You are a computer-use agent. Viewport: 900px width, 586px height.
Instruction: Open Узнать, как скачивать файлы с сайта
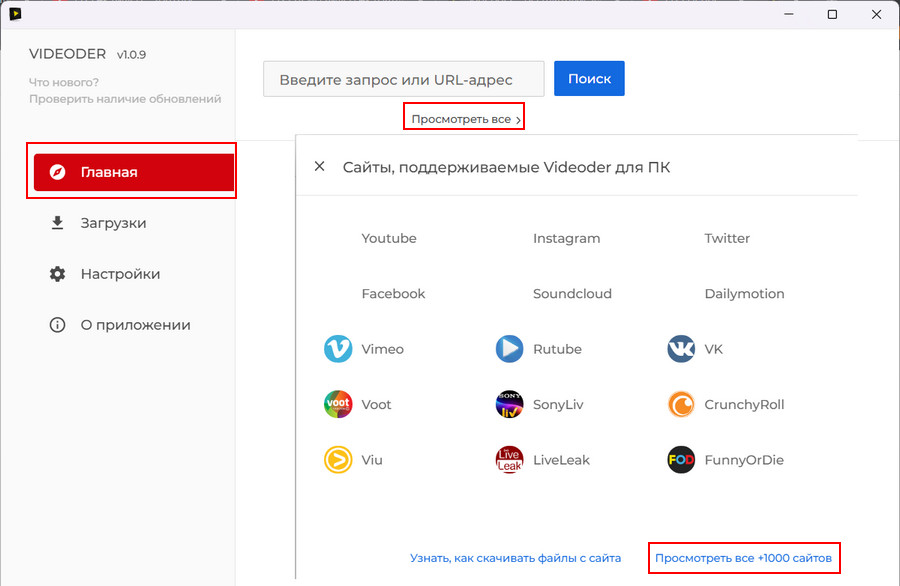[x=515, y=558]
